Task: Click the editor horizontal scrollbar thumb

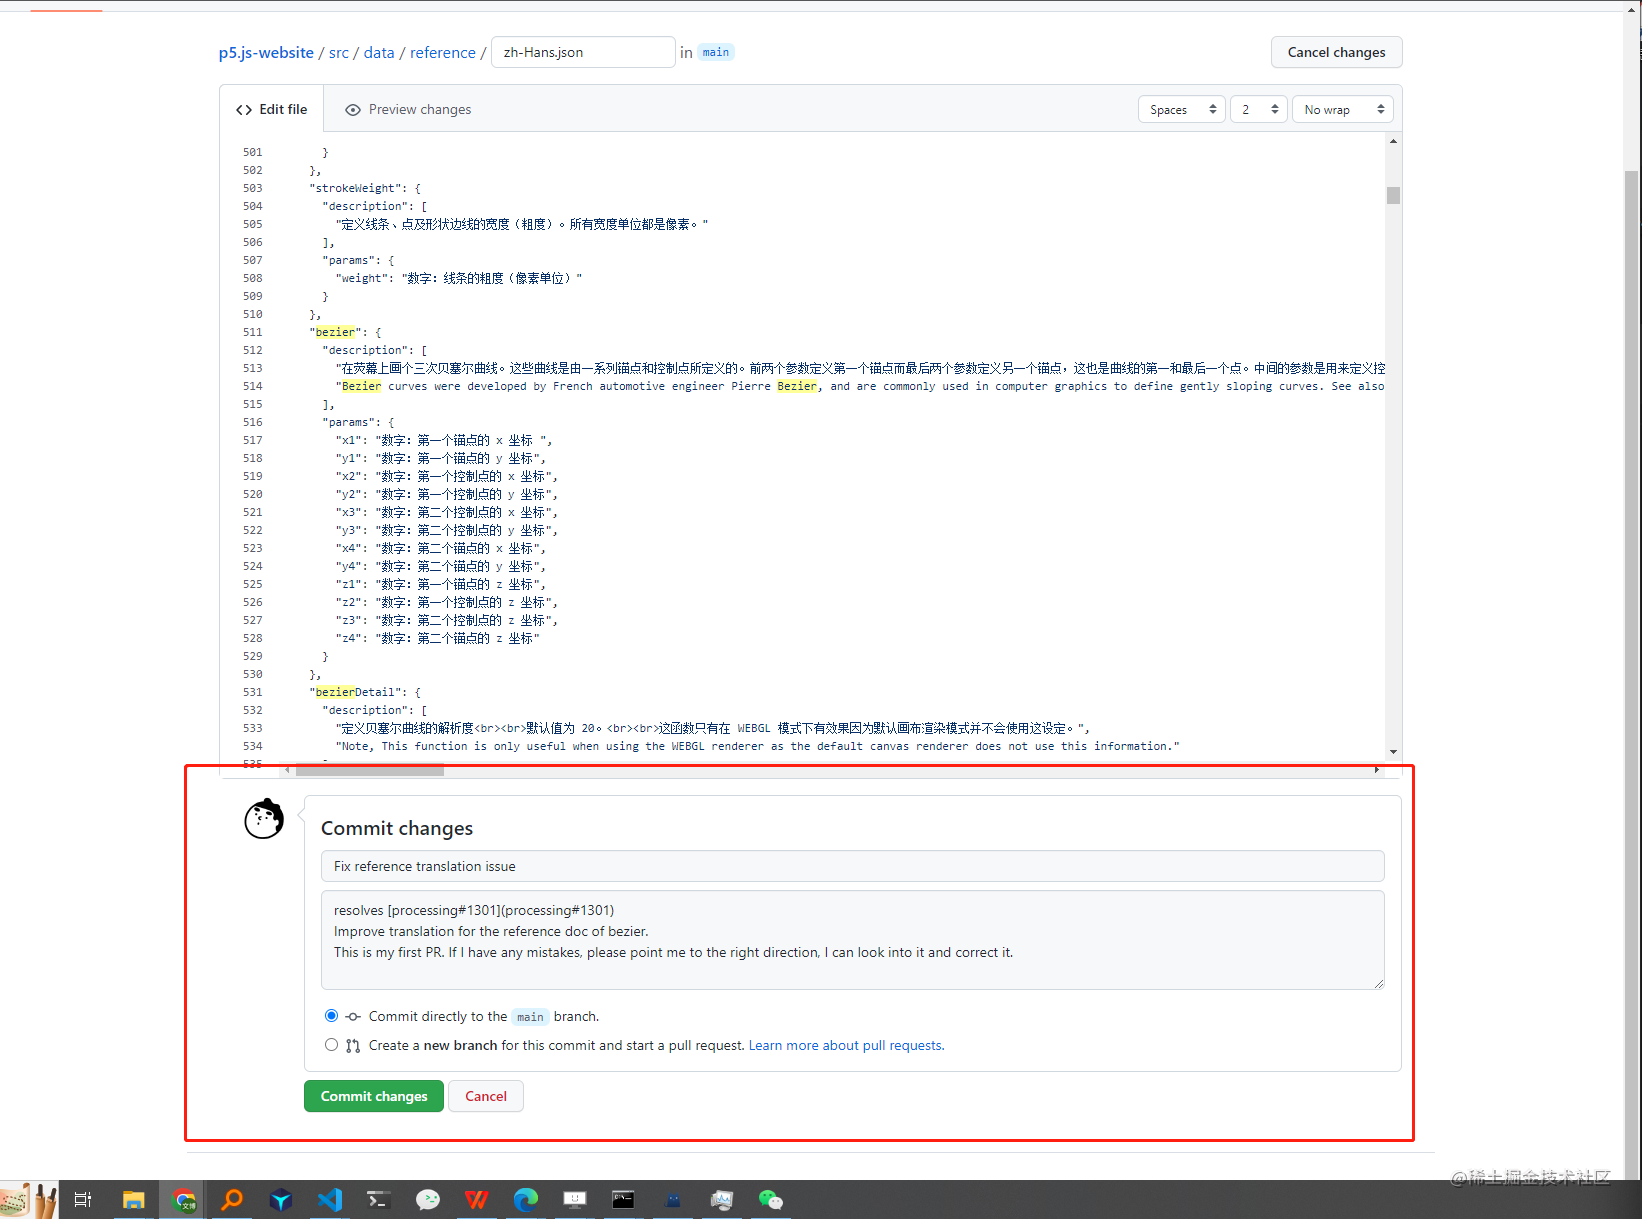Action: (x=370, y=770)
